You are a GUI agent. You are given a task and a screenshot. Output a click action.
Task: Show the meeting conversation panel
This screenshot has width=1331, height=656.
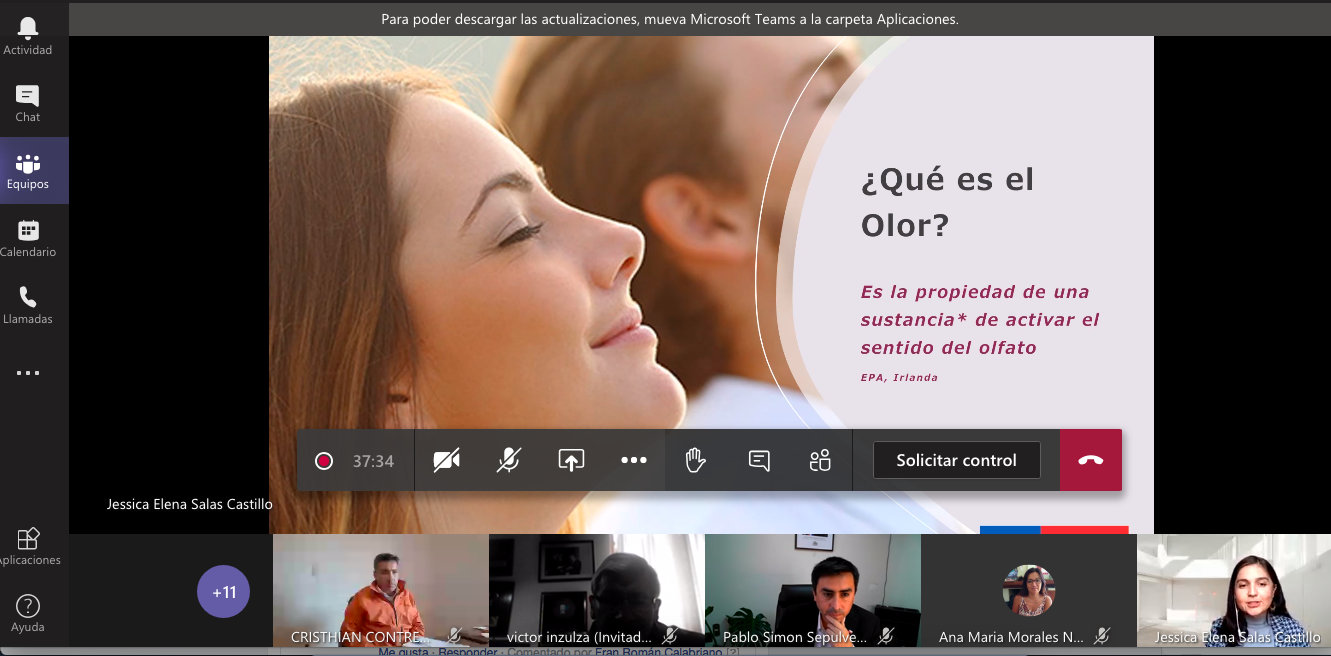point(759,460)
